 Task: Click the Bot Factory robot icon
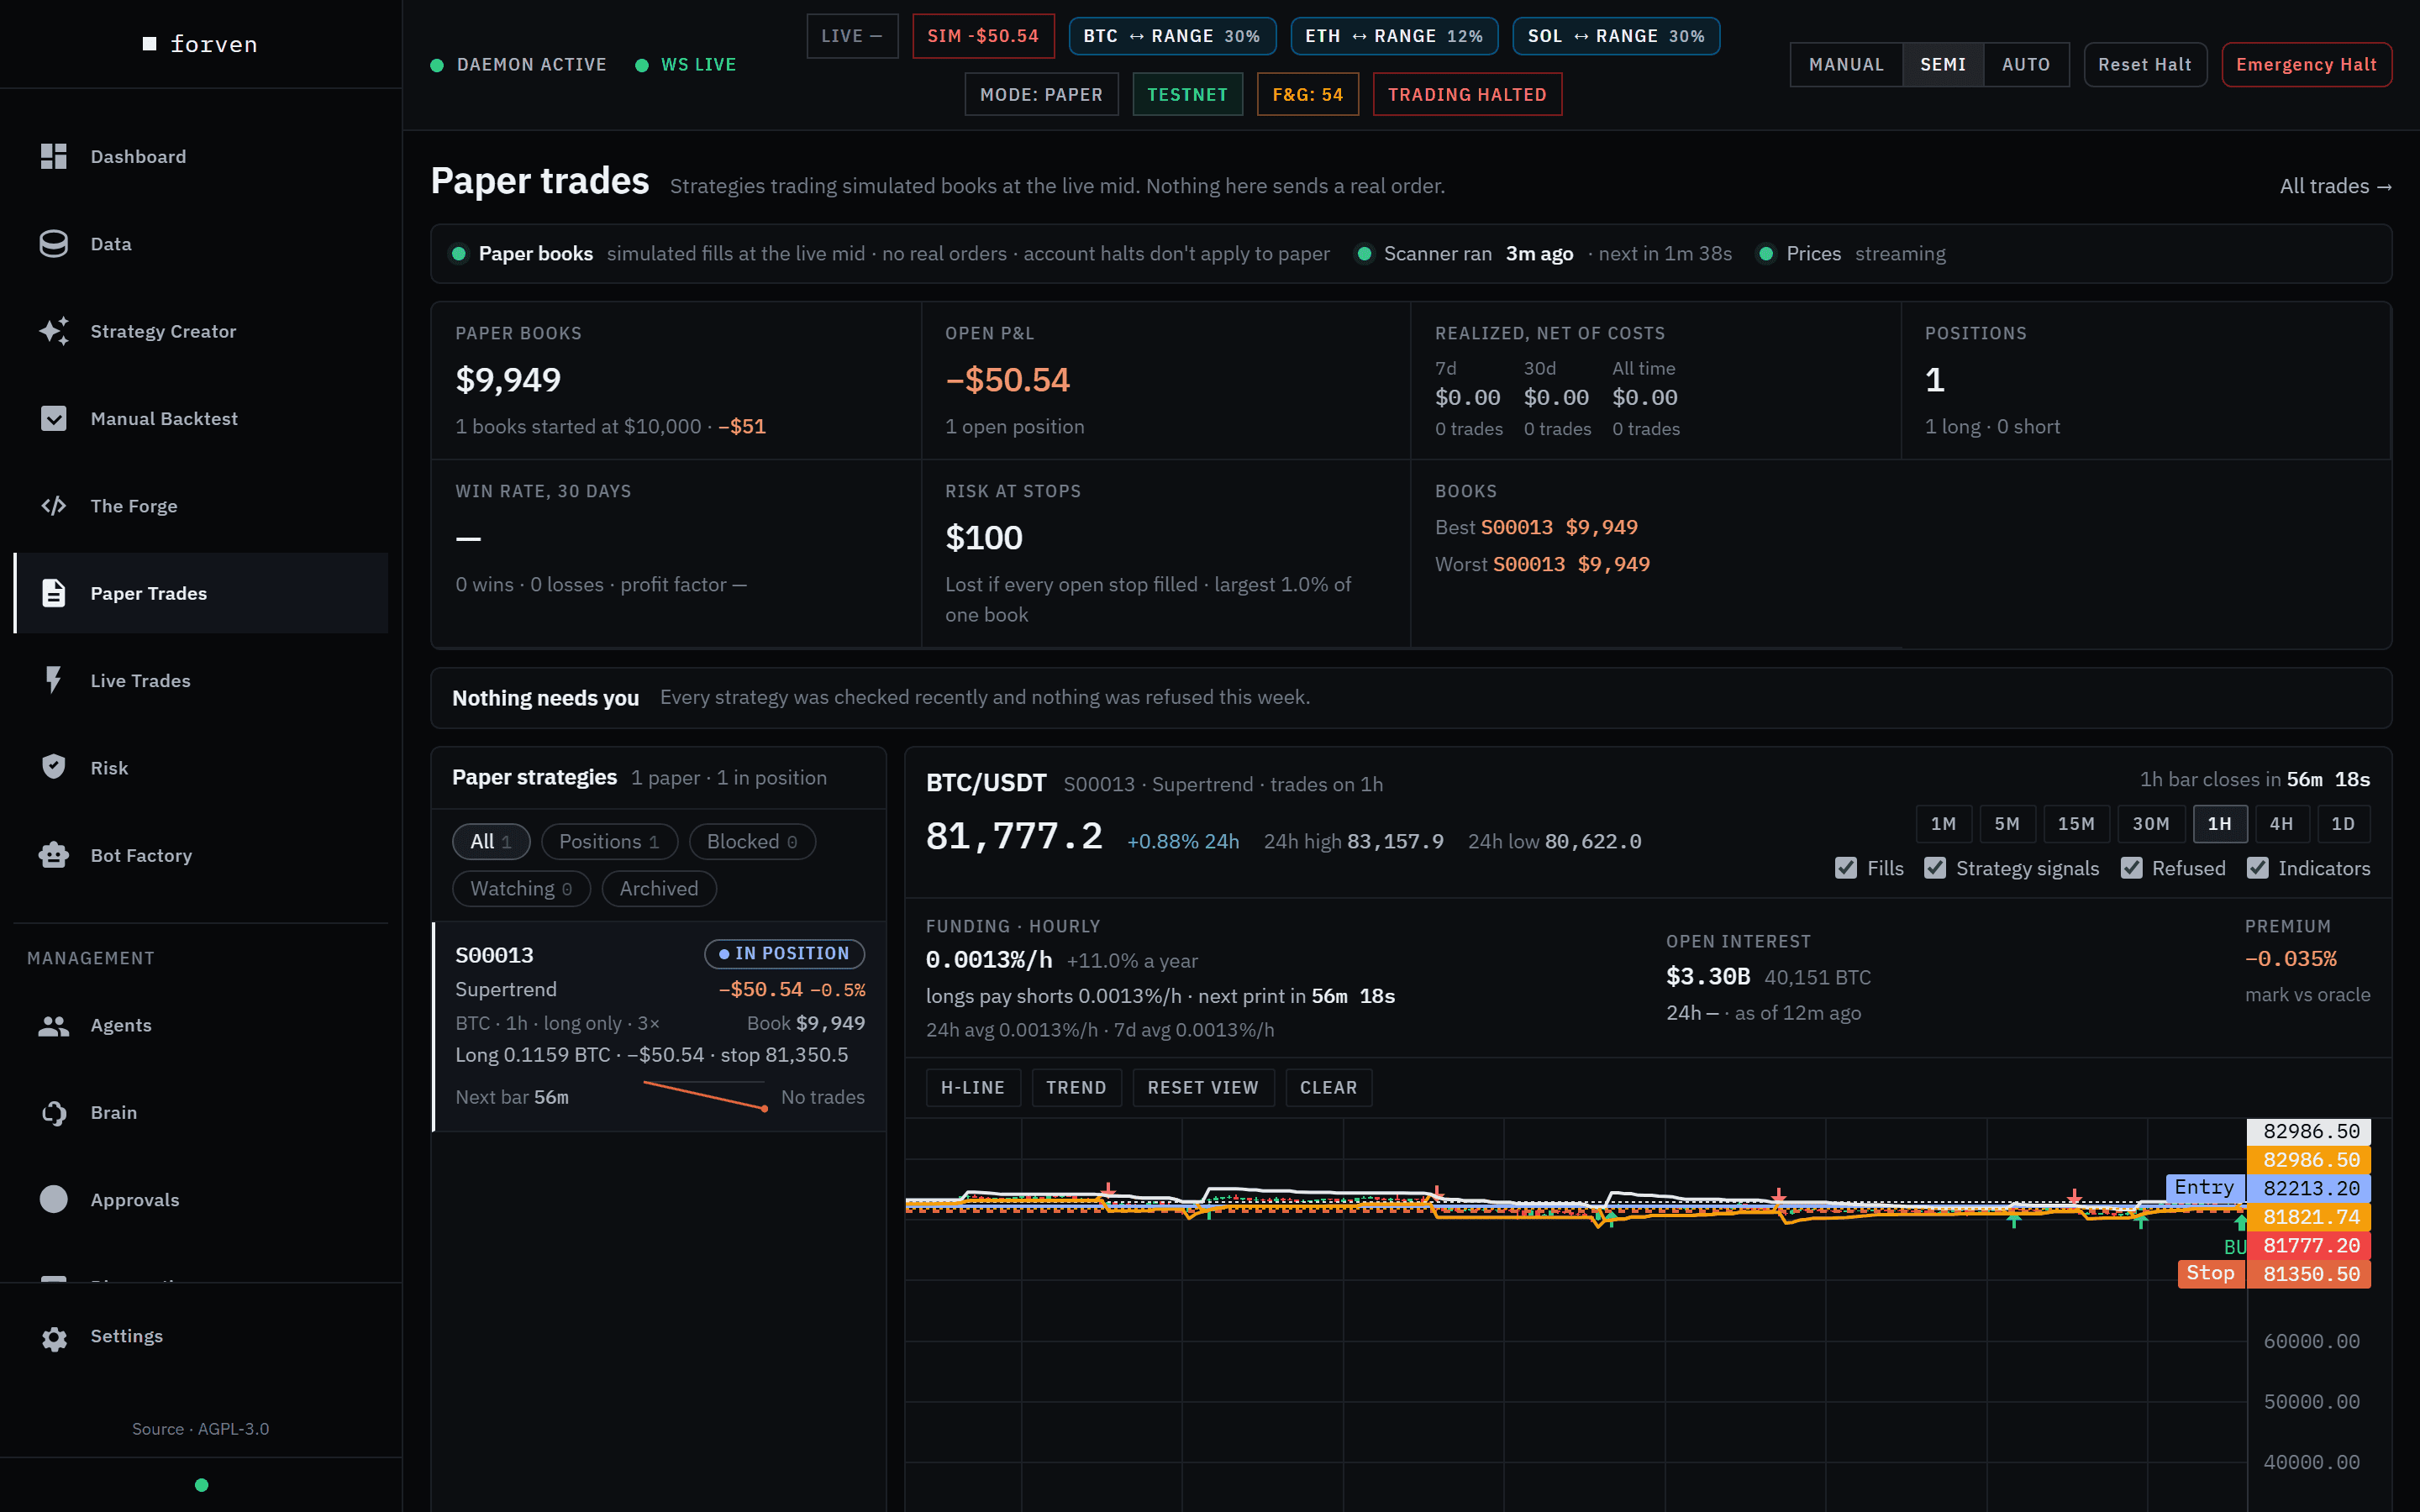53,855
